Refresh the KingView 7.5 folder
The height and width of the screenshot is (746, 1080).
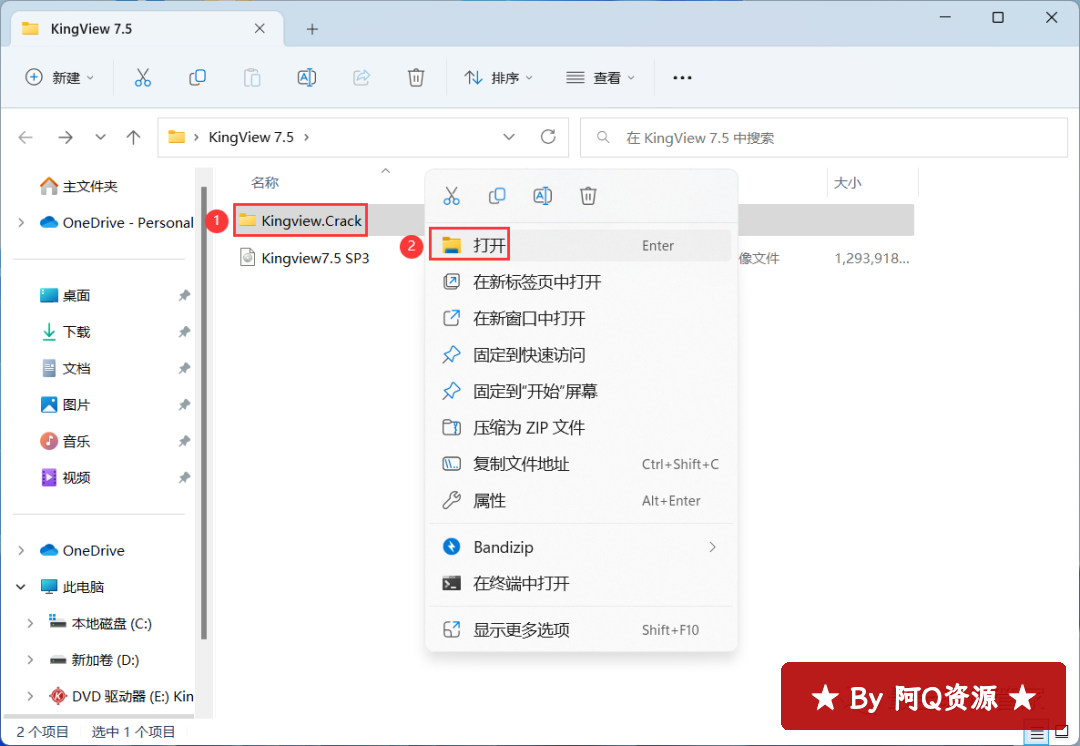click(x=548, y=137)
